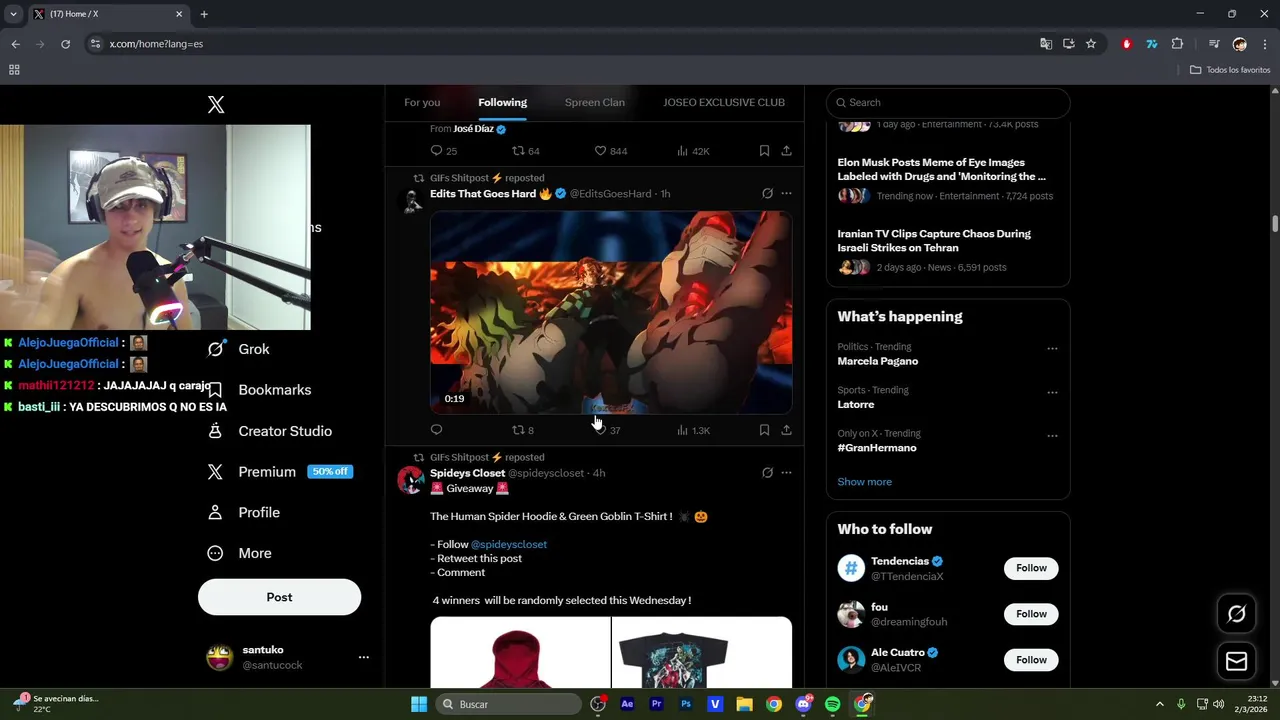Click the browser address bar
Viewport: 1280px width, 720px height.
tap(560, 44)
